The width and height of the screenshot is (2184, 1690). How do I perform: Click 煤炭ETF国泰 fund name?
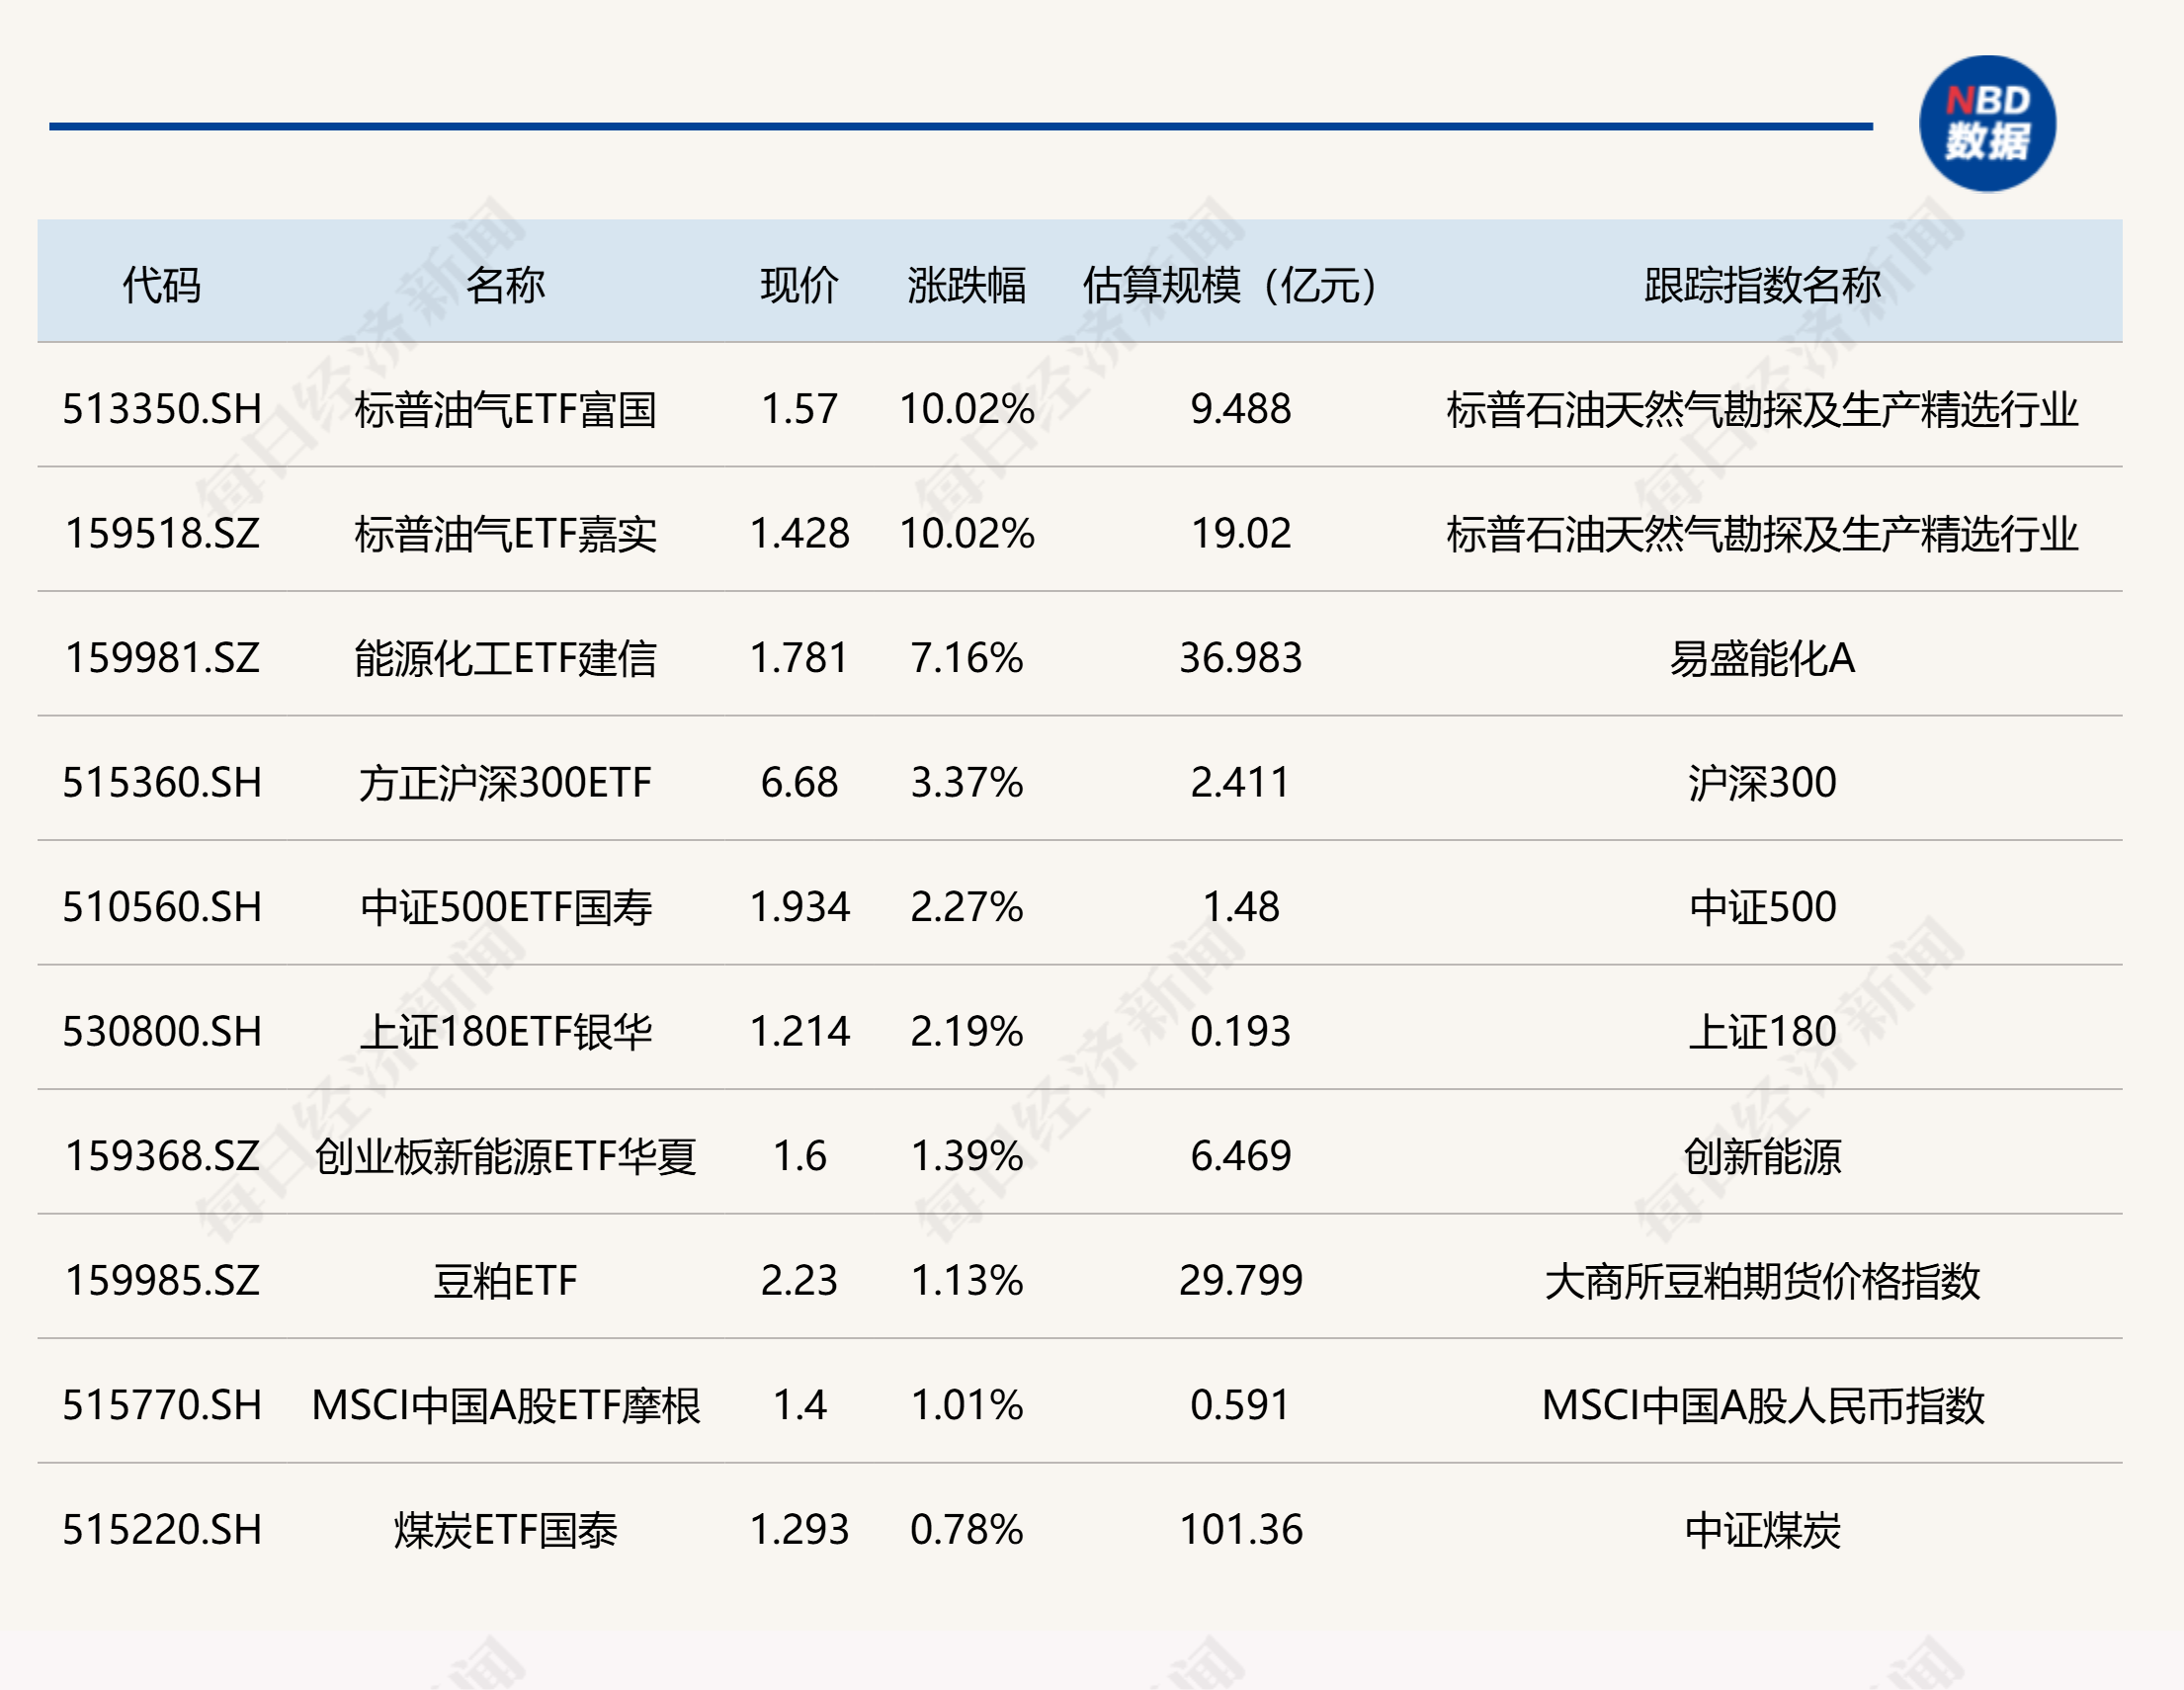point(505,1530)
